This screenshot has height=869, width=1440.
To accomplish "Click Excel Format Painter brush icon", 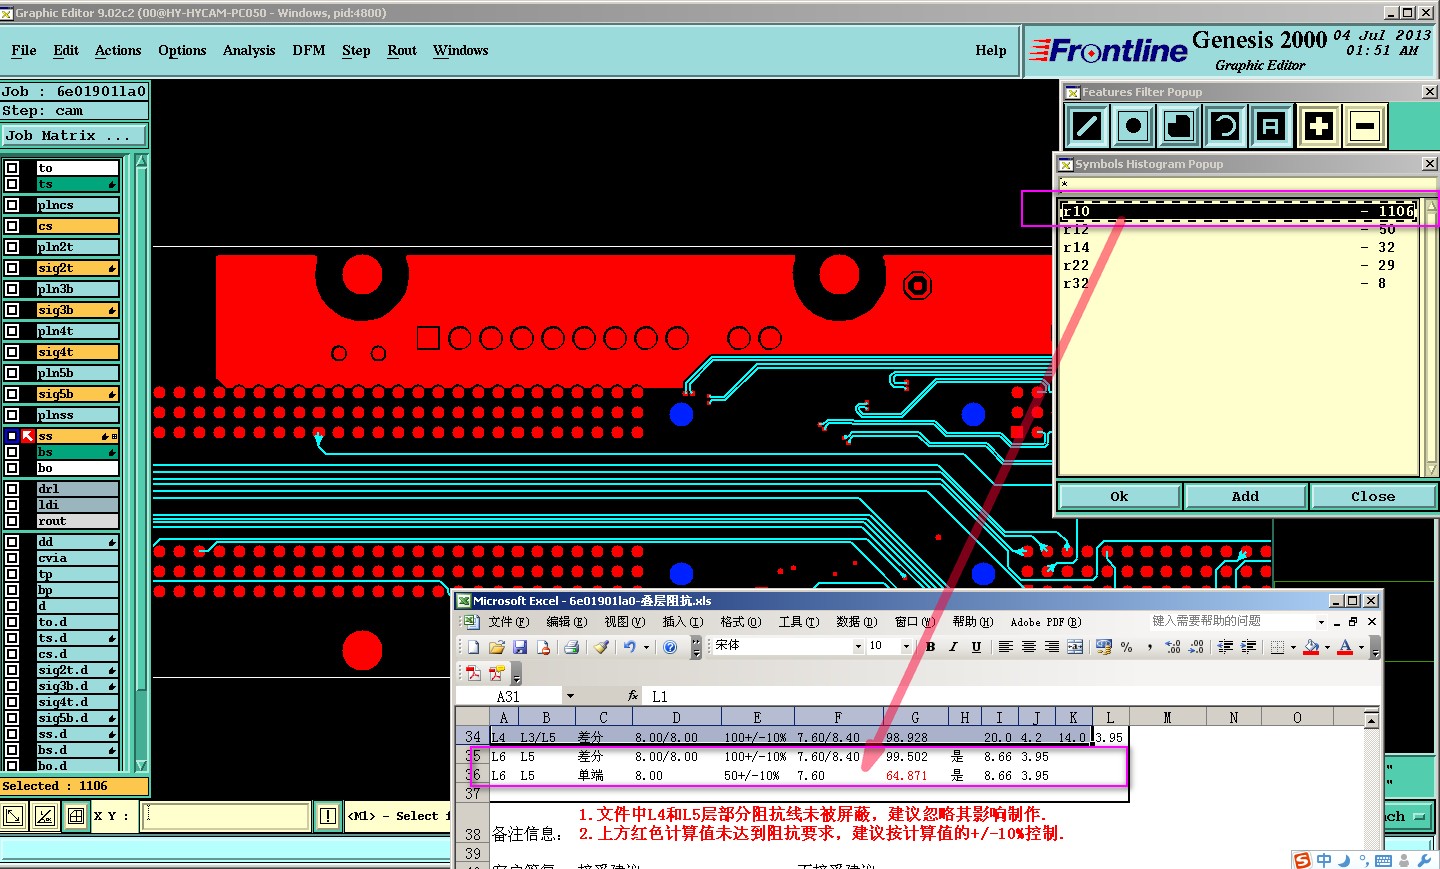I will 601,647.
